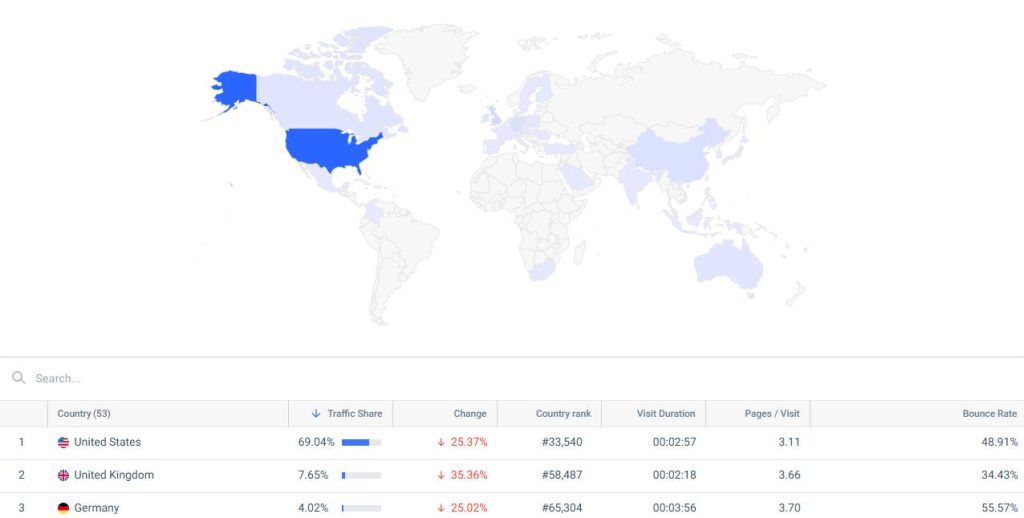
Task: Click the Germany flag icon
Action: pos(63,508)
